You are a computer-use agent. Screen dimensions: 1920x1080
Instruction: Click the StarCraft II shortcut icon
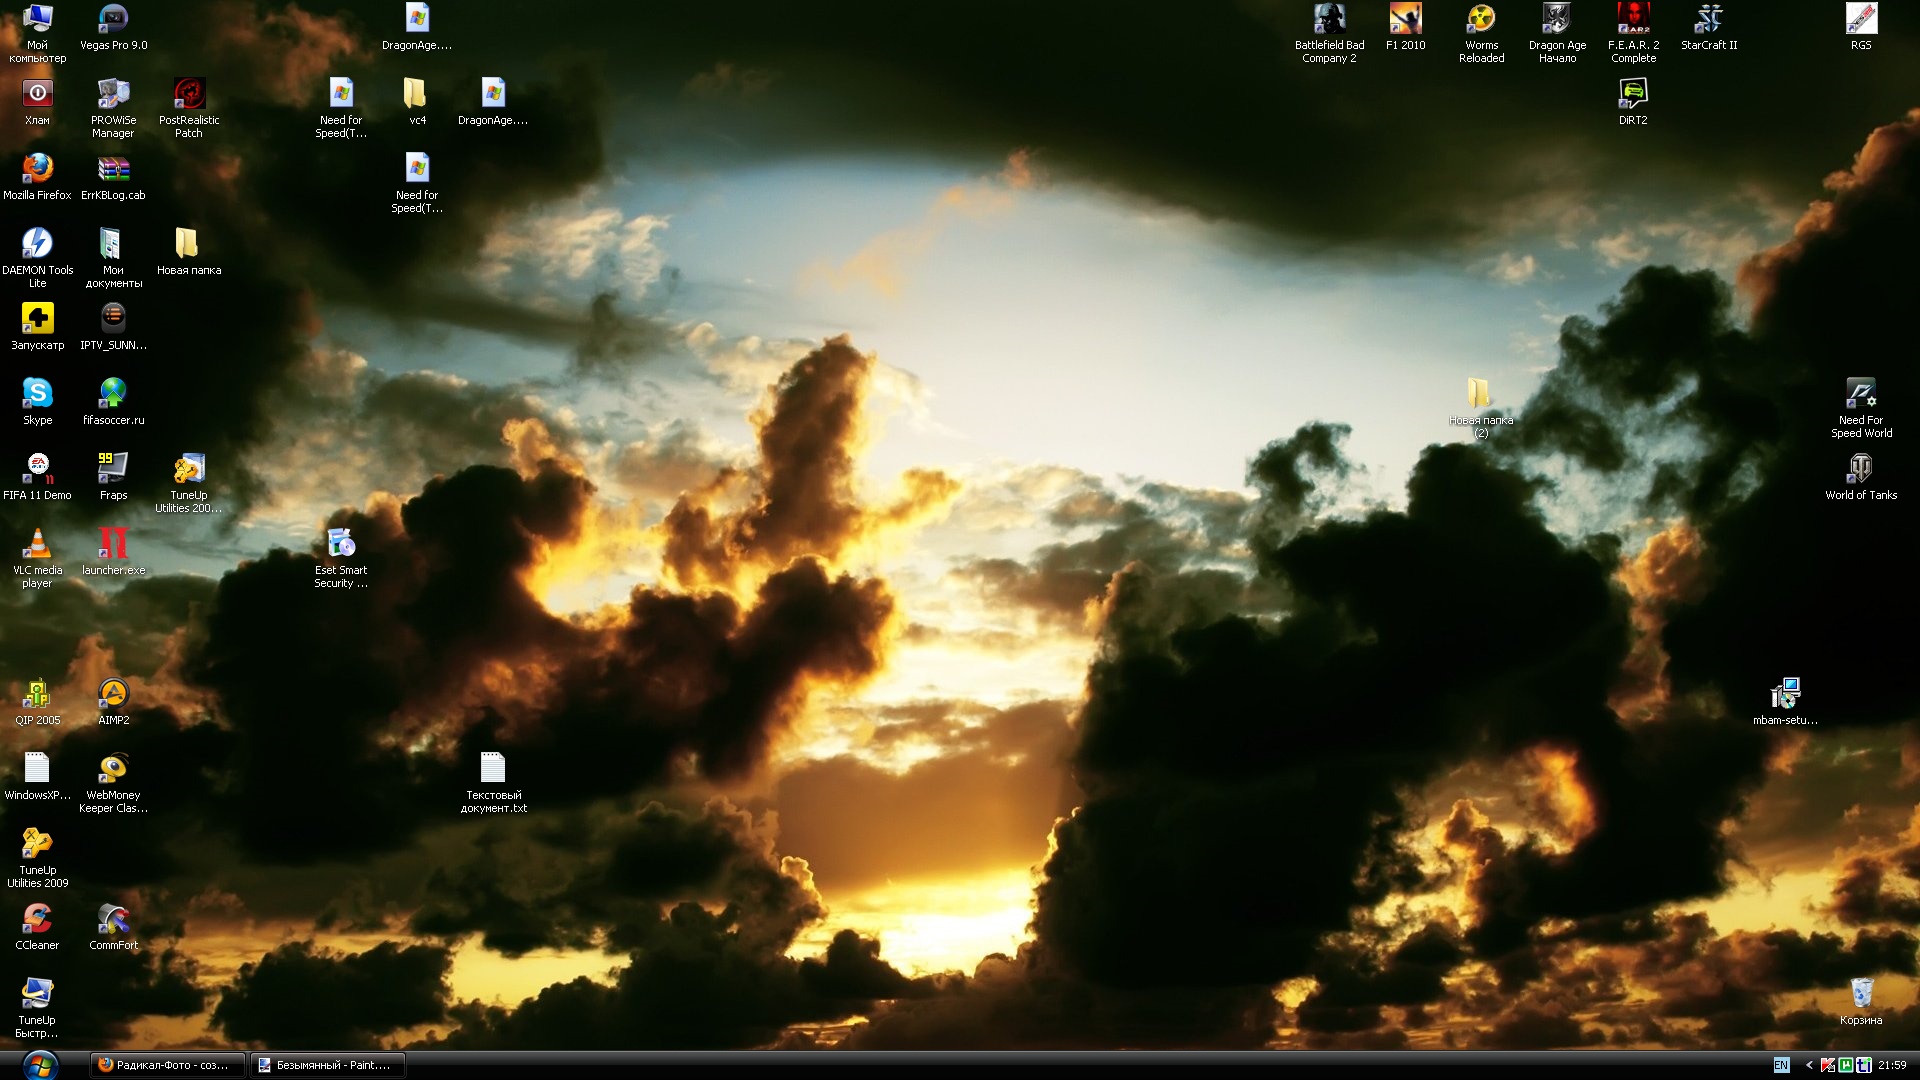1708,20
